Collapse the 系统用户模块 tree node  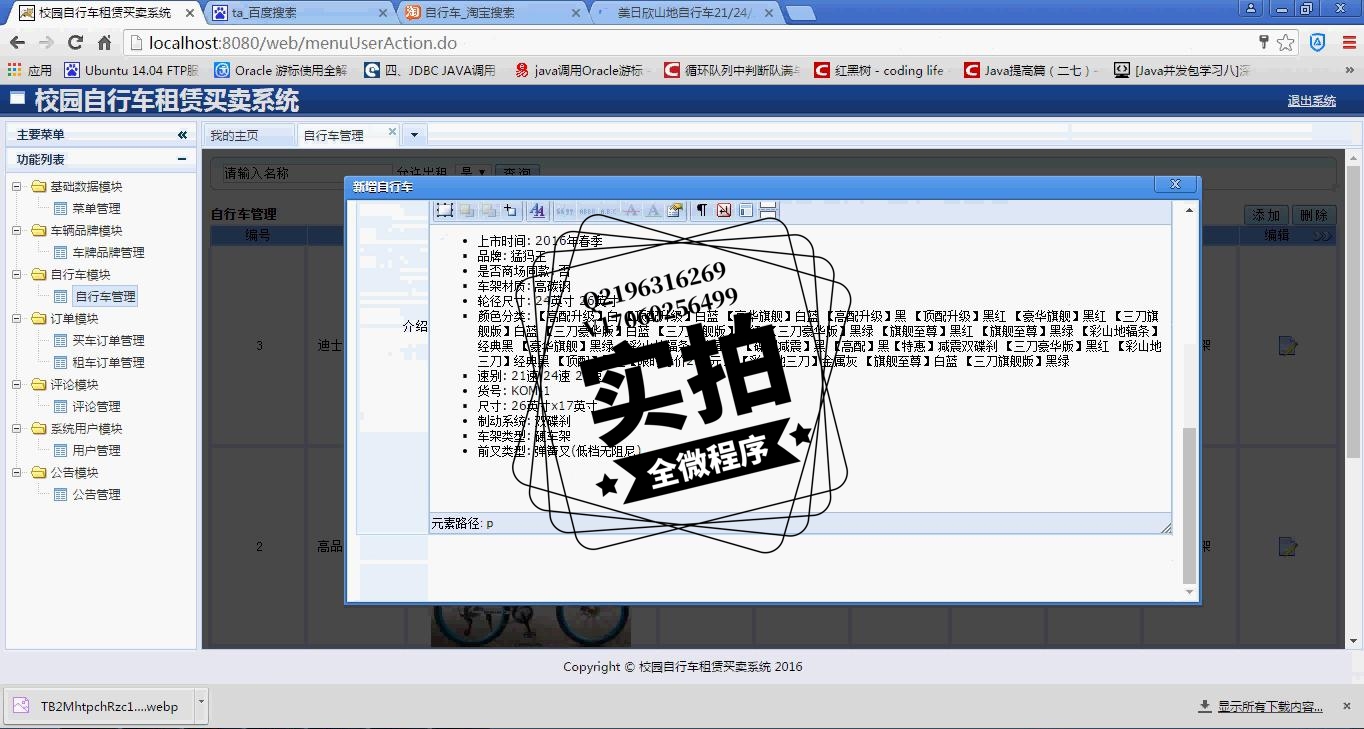pyautogui.click(x=17, y=429)
